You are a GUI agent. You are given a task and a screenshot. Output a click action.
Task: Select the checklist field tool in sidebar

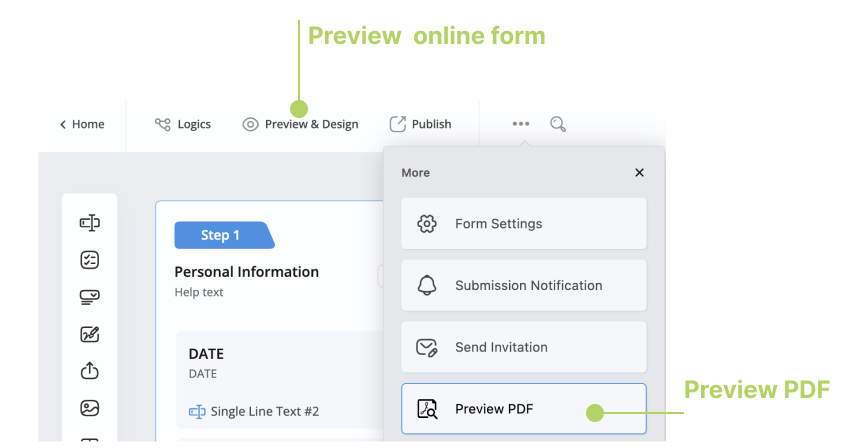(x=89, y=260)
